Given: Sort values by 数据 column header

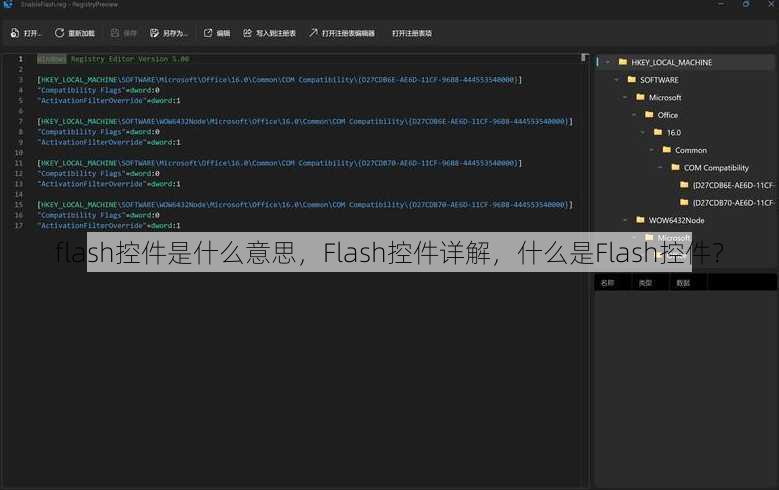Looking at the screenshot, I should 683,283.
